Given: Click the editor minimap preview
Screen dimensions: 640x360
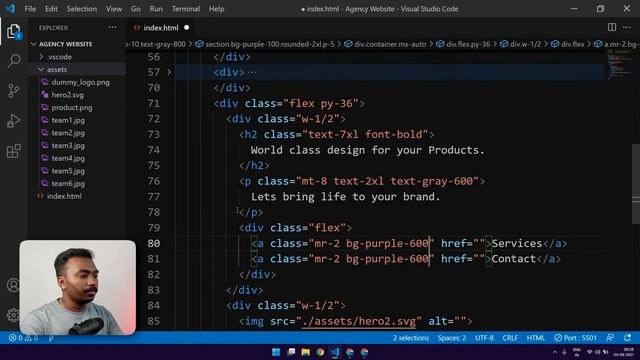Looking at the screenshot, I should (618, 65).
